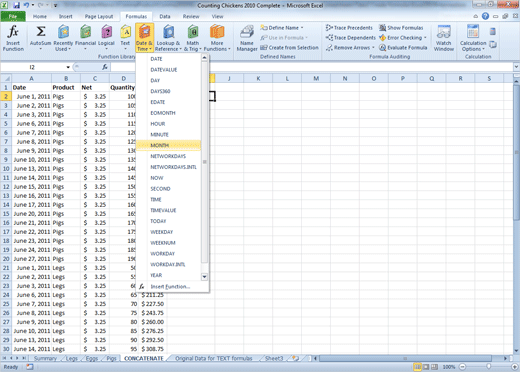The image size is (520, 372).
Task: Open the Summary sheet tab
Action: coord(45,358)
